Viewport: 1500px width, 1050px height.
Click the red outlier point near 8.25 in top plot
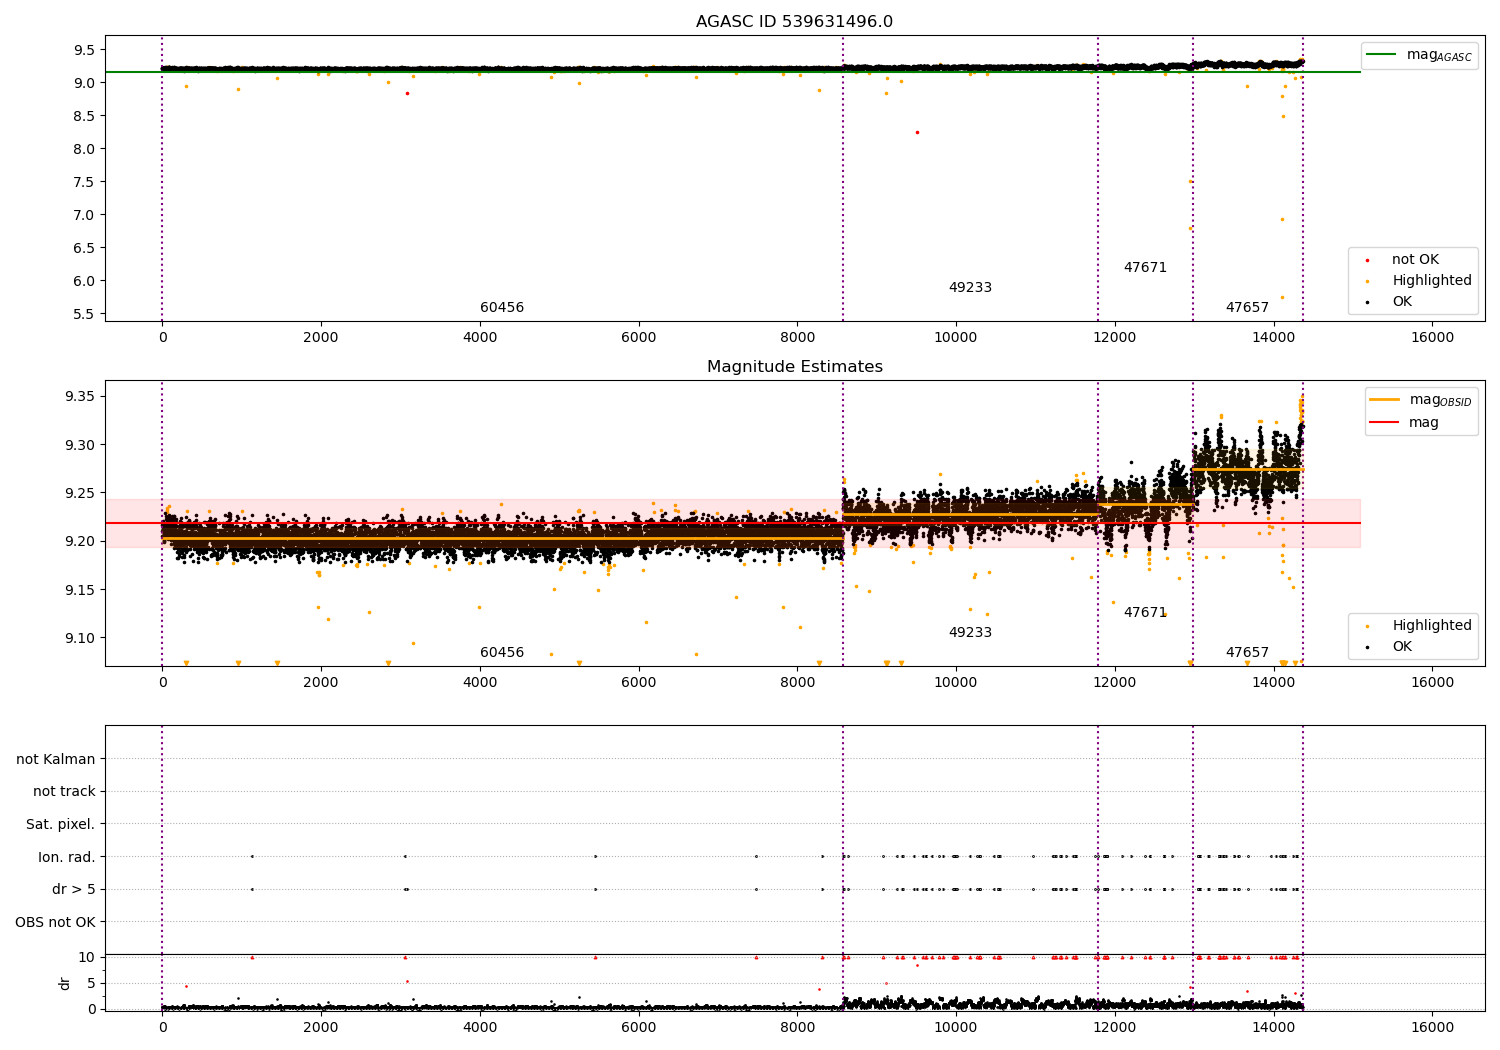[x=917, y=132]
